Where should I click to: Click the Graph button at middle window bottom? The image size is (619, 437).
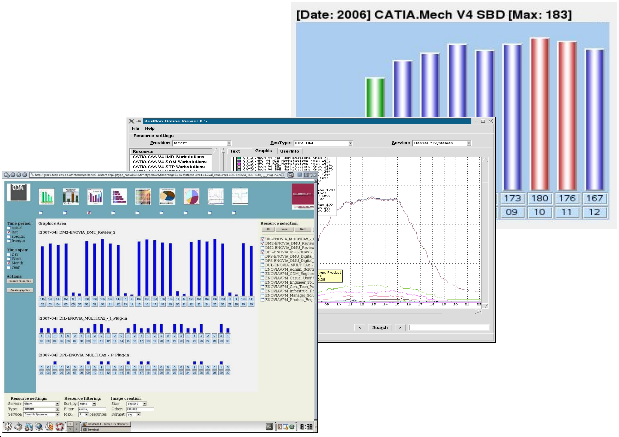[380, 327]
